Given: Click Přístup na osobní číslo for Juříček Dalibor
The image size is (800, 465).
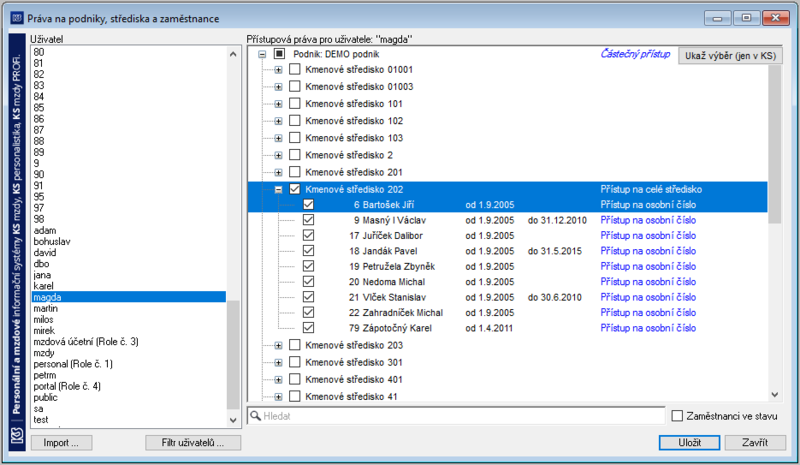Looking at the screenshot, I should pyautogui.click(x=648, y=235).
